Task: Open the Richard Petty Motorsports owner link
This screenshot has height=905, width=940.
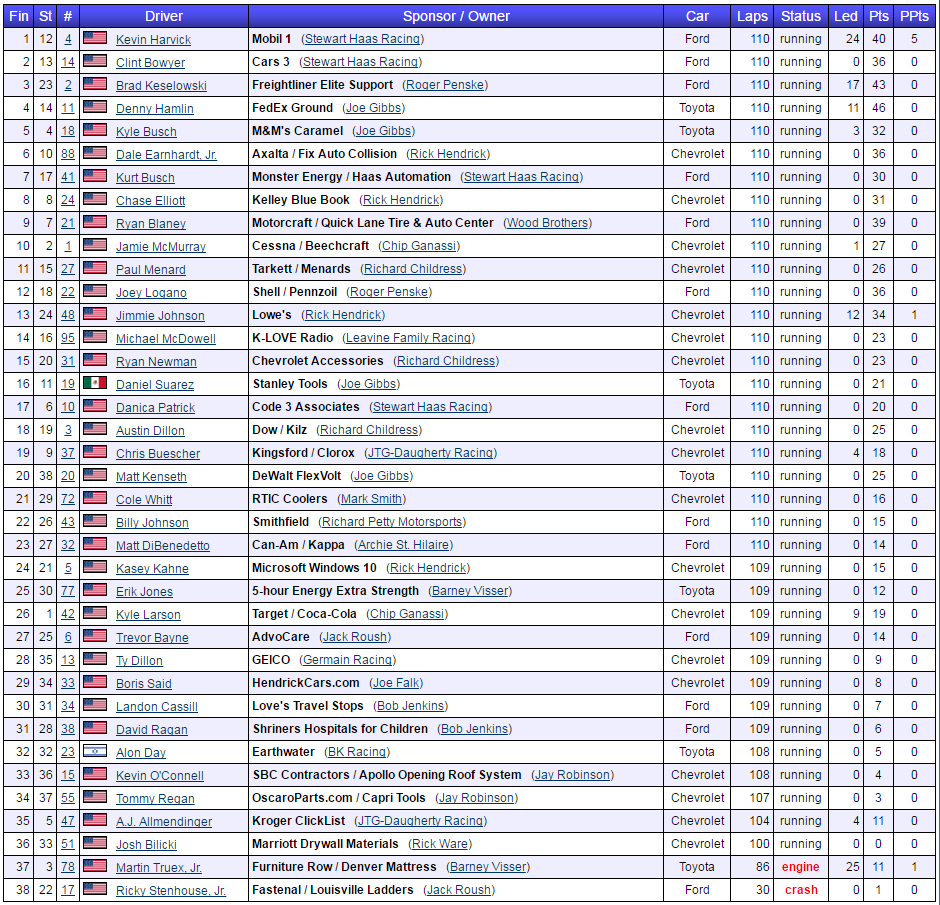Action: click(x=392, y=522)
